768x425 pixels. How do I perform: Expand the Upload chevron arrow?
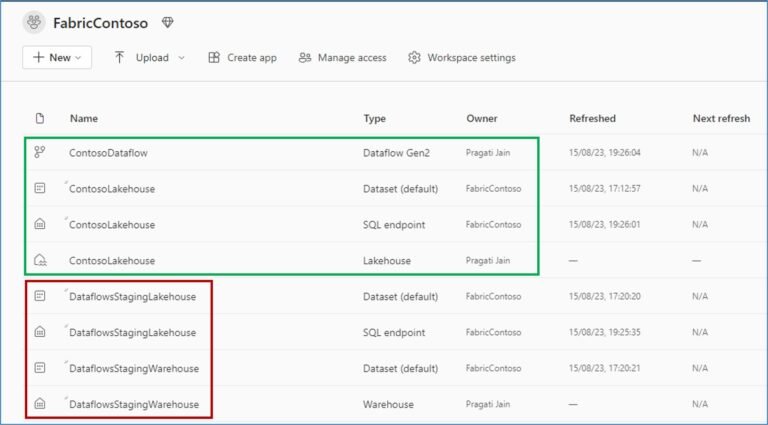click(181, 58)
